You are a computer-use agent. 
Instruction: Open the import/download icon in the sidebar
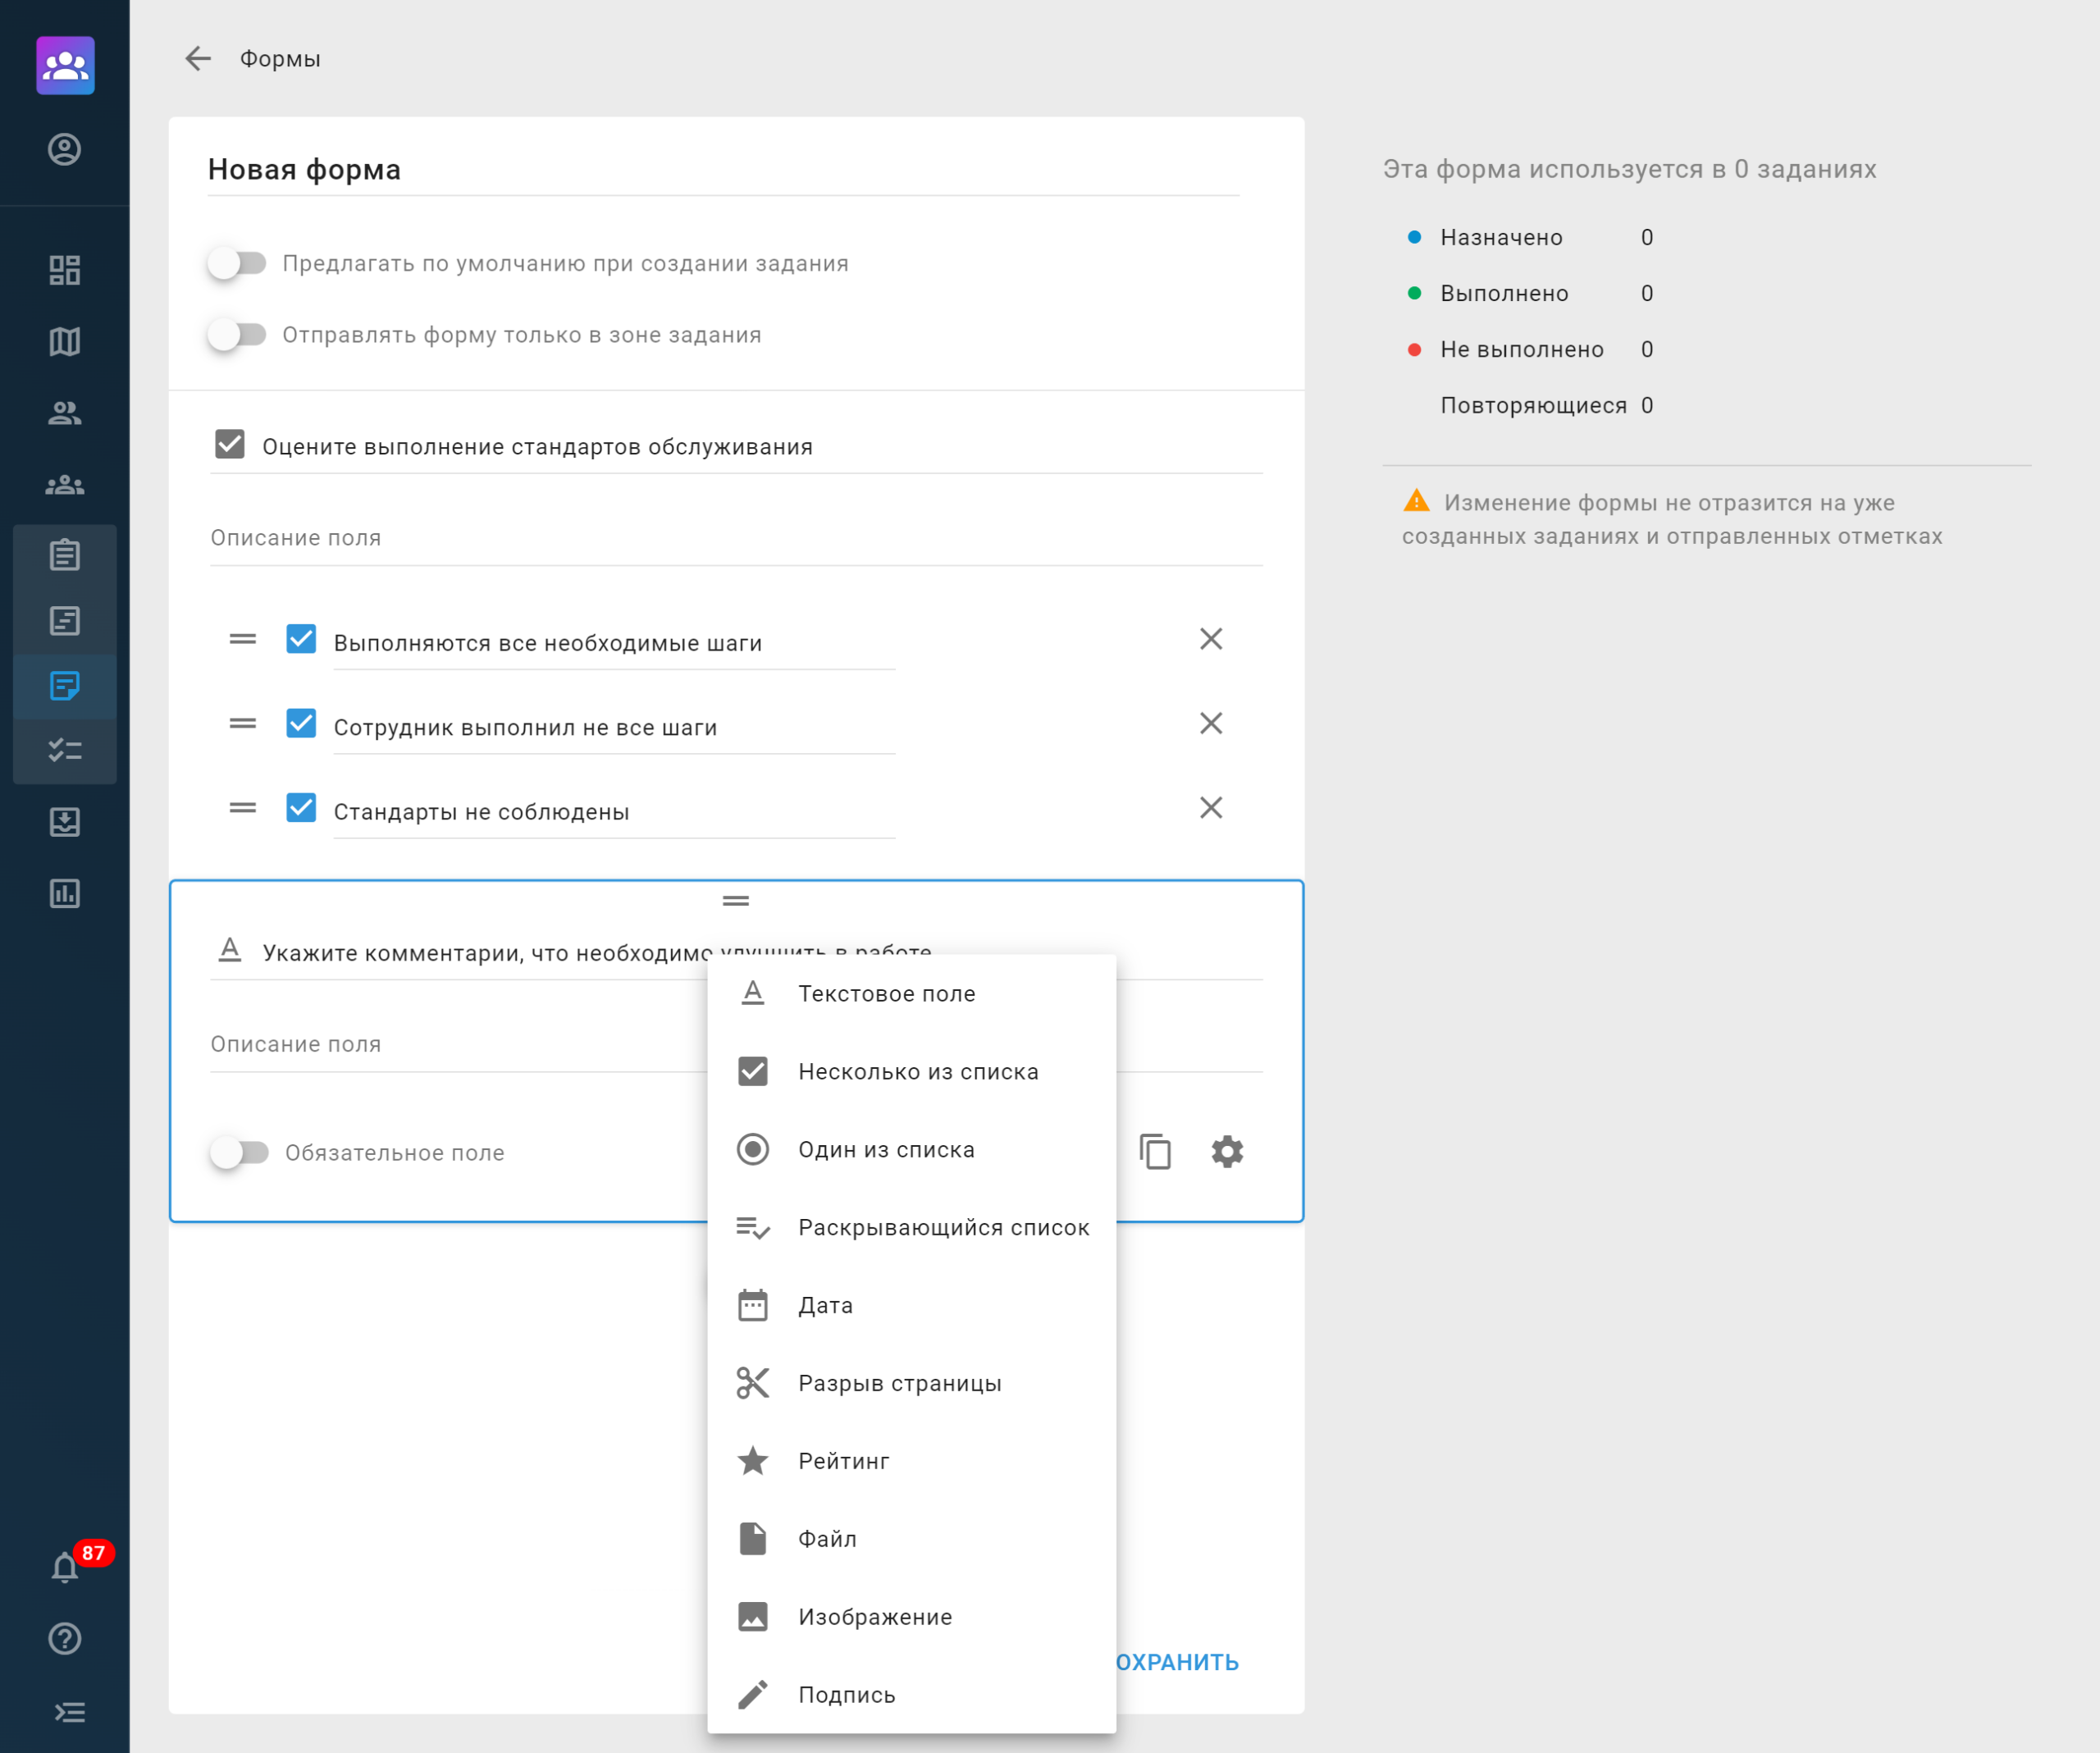pos(65,822)
